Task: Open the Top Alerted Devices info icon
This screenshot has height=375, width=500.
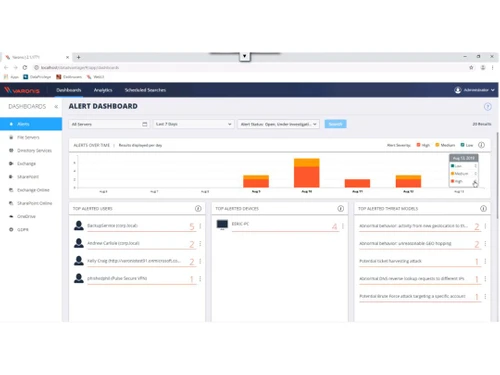Action: (x=341, y=209)
